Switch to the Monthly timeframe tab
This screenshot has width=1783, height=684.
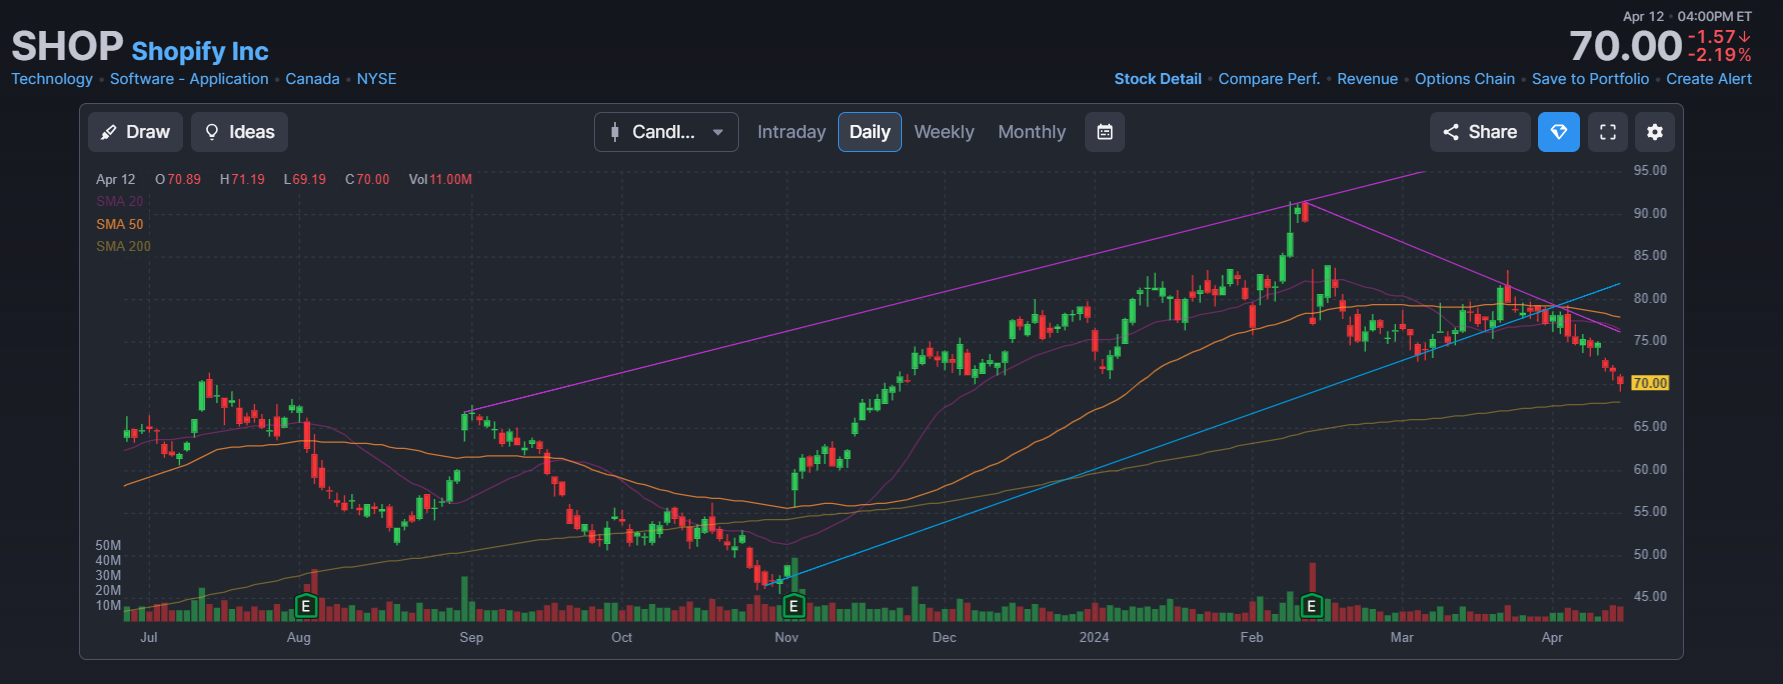[1032, 132]
